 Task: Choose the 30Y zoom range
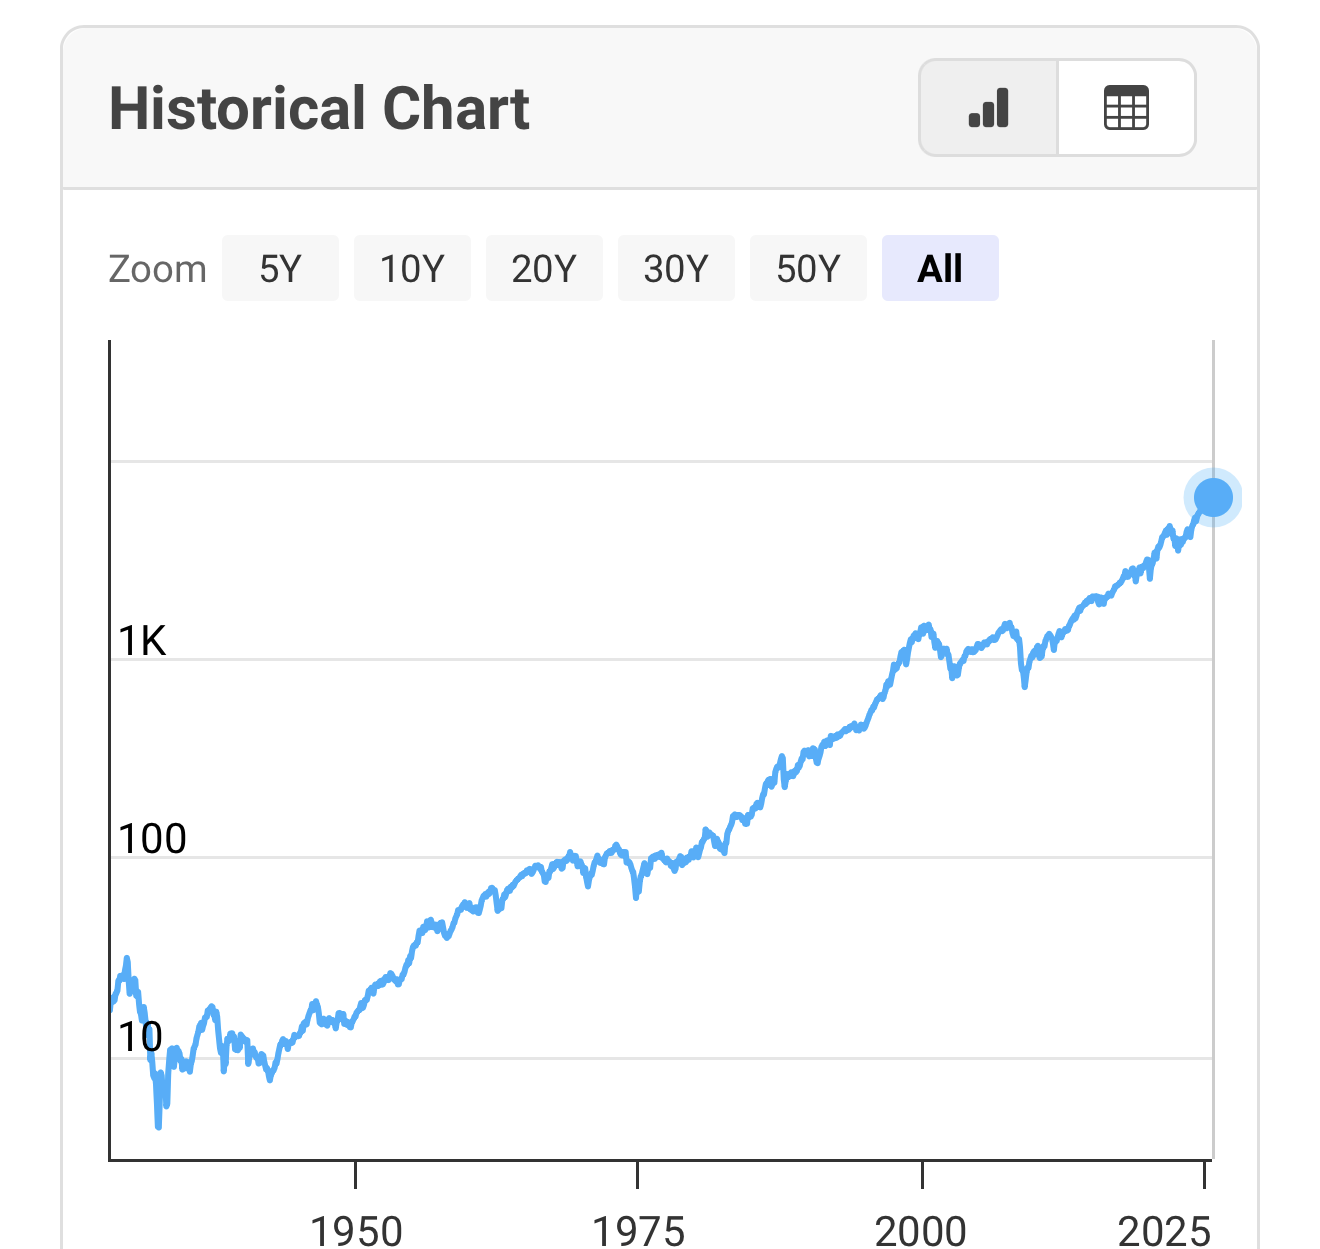pyautogui.click(x=676, y=268)
